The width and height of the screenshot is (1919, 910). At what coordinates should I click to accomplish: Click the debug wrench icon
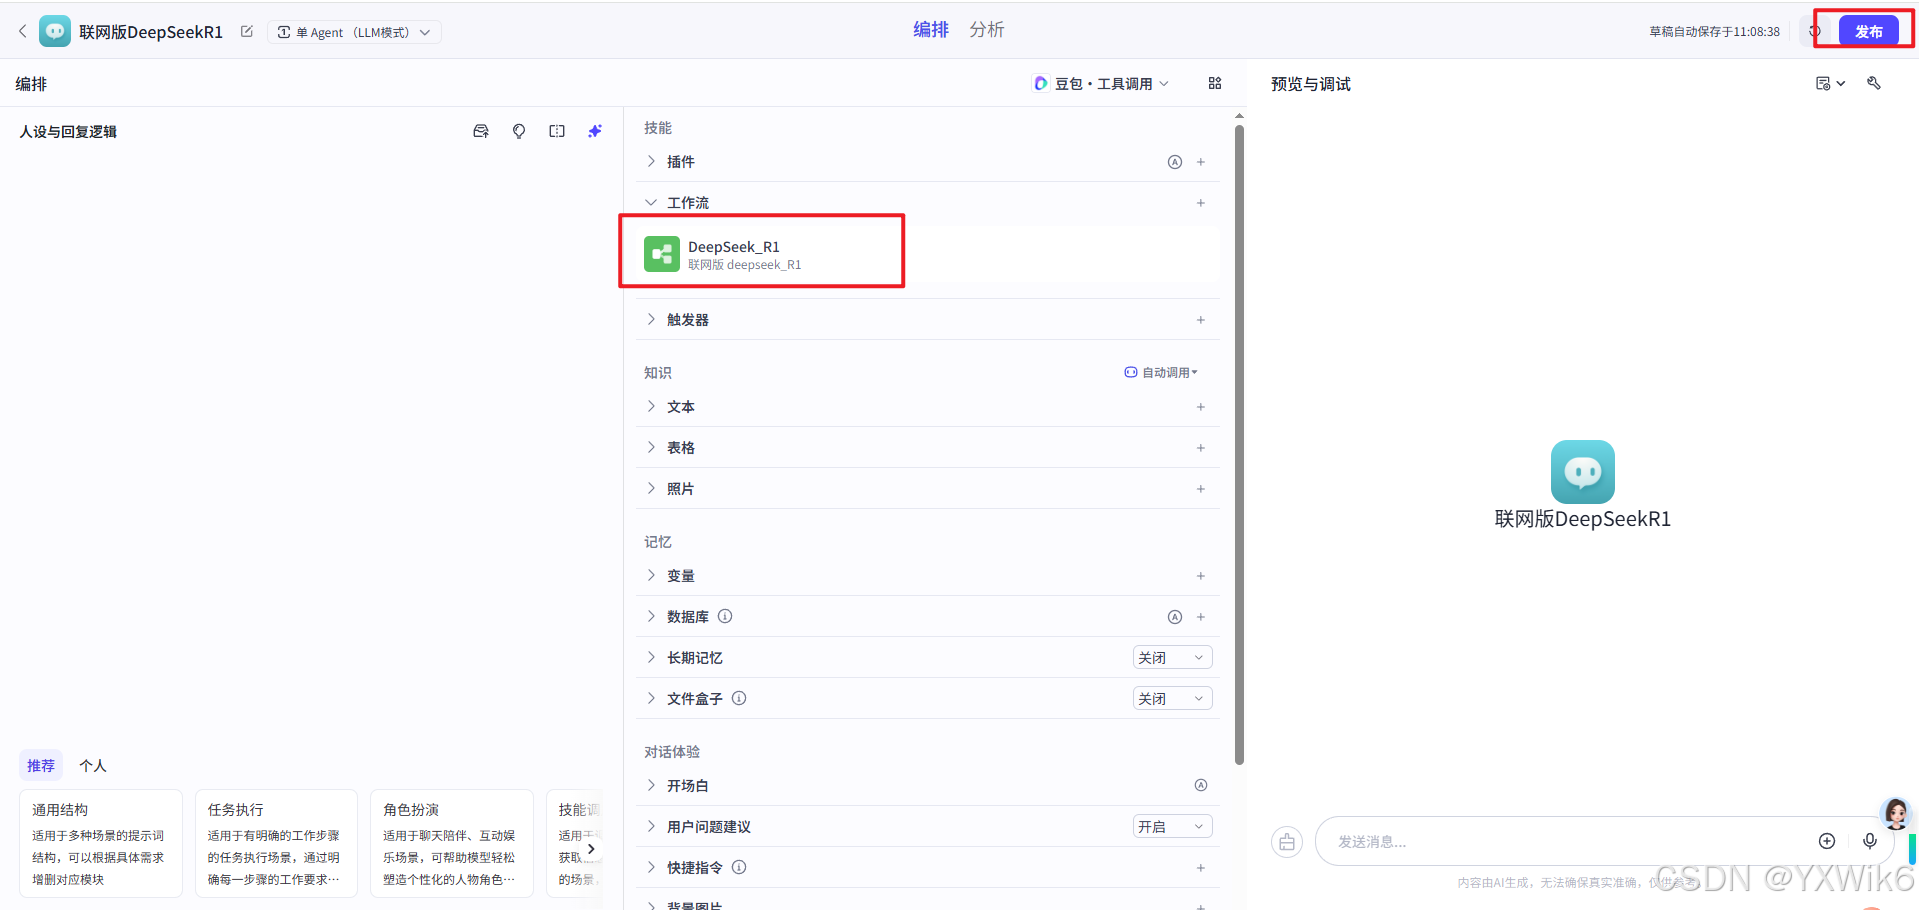[x=1874, y=84]
